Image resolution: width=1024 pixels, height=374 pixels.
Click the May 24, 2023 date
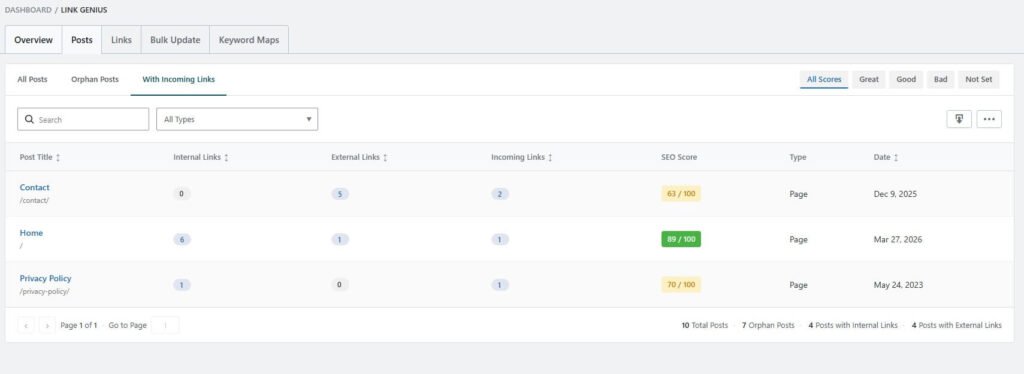tap(899, 285)
